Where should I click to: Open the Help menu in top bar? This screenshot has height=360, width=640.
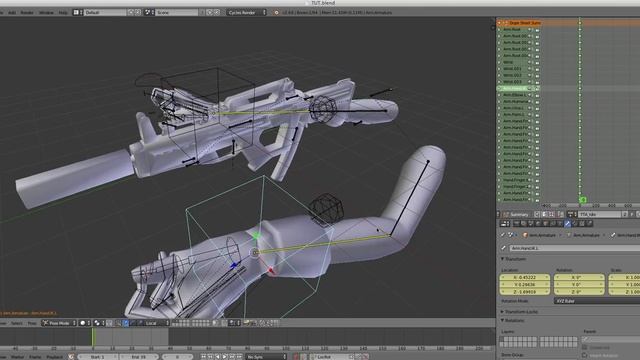coord(63,13)
